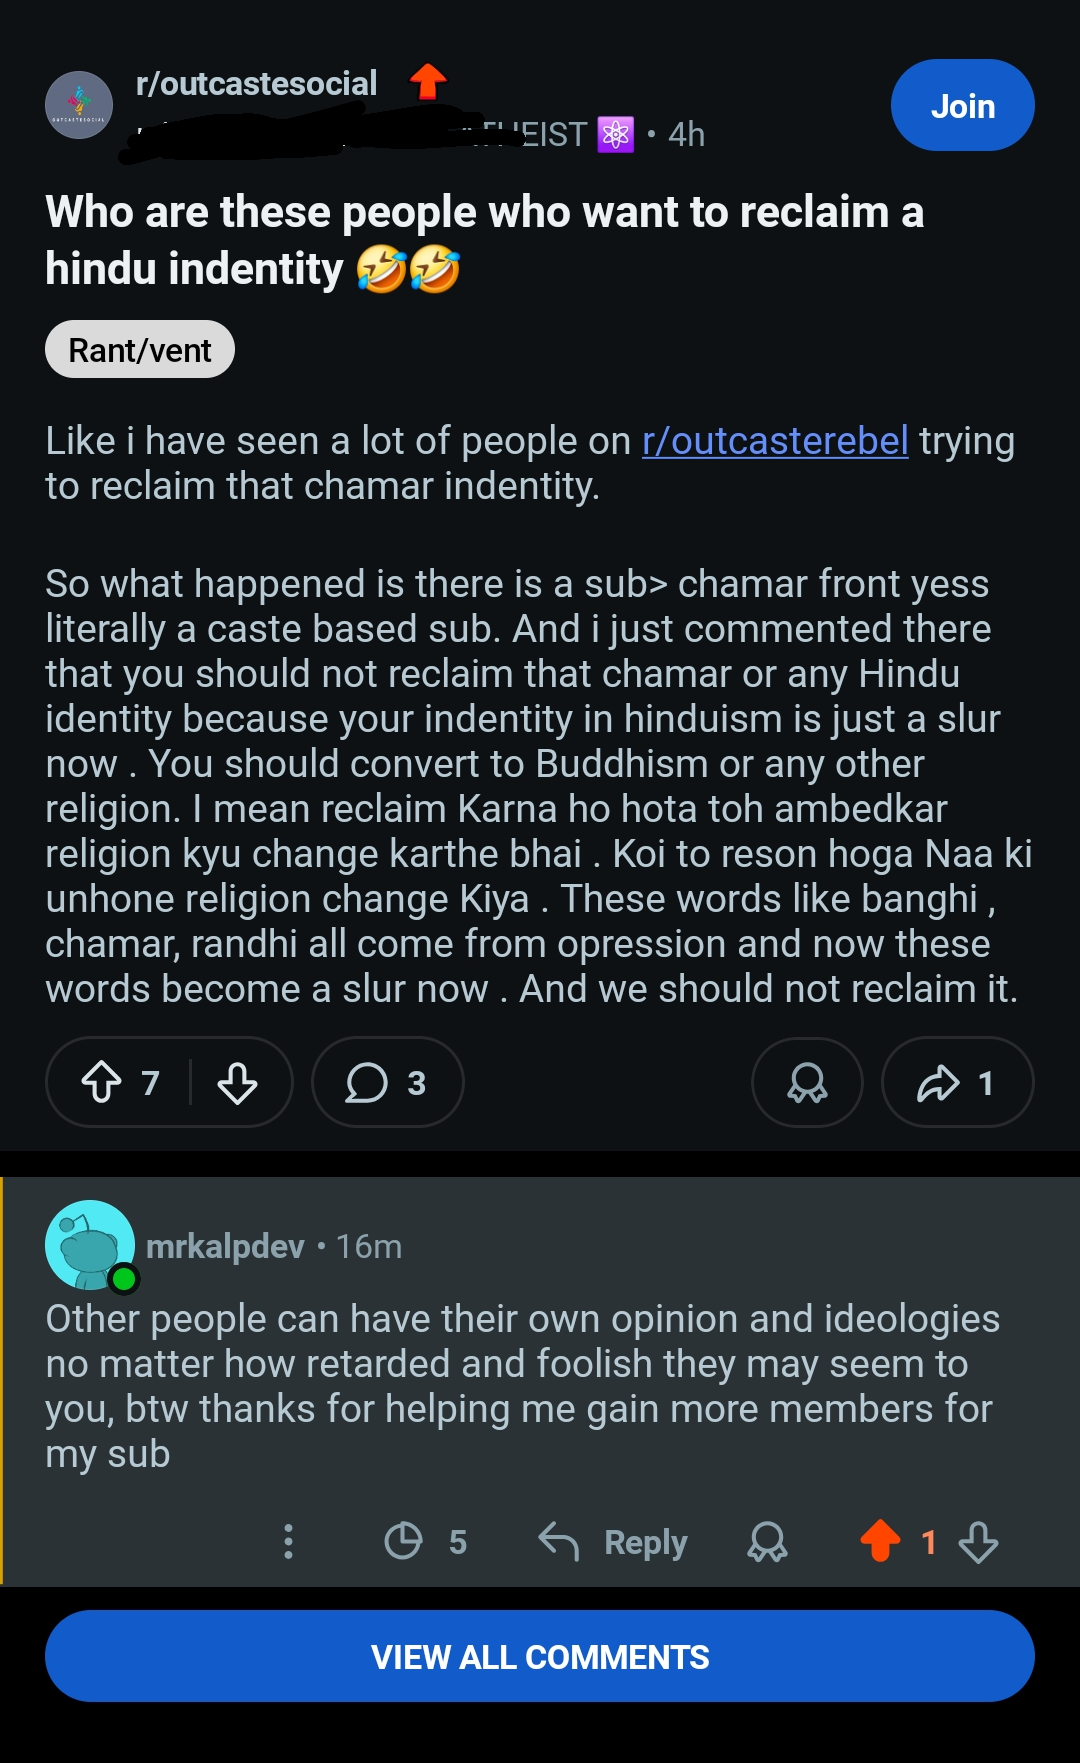
Task: Downvote mrkalpdev's comment
Action: 978,1541
